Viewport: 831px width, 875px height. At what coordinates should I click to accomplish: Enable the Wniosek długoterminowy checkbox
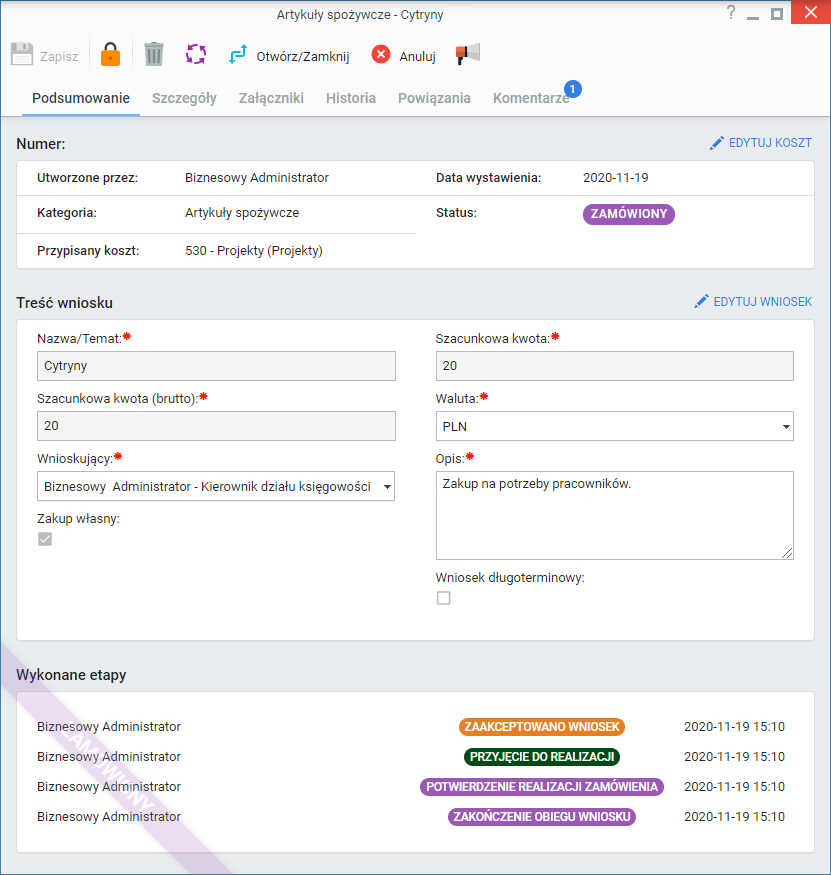tap(444, 598)
